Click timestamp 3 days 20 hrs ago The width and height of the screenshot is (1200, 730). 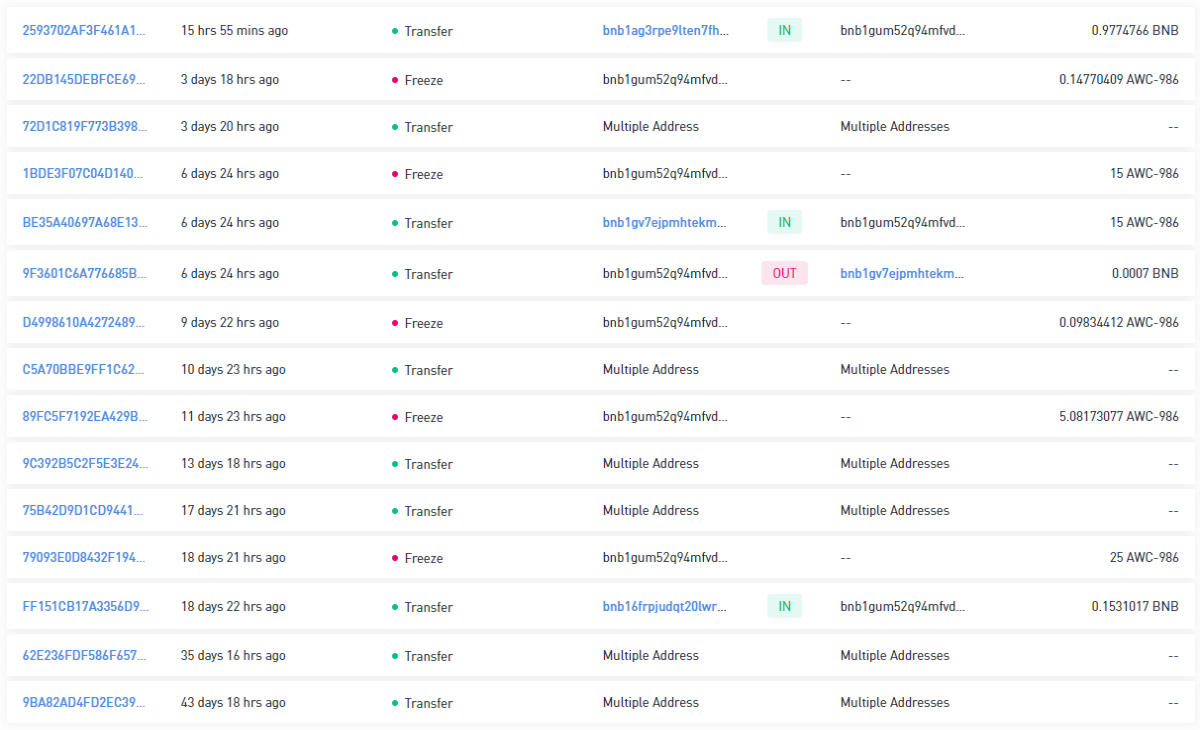[x=230, y=127]
